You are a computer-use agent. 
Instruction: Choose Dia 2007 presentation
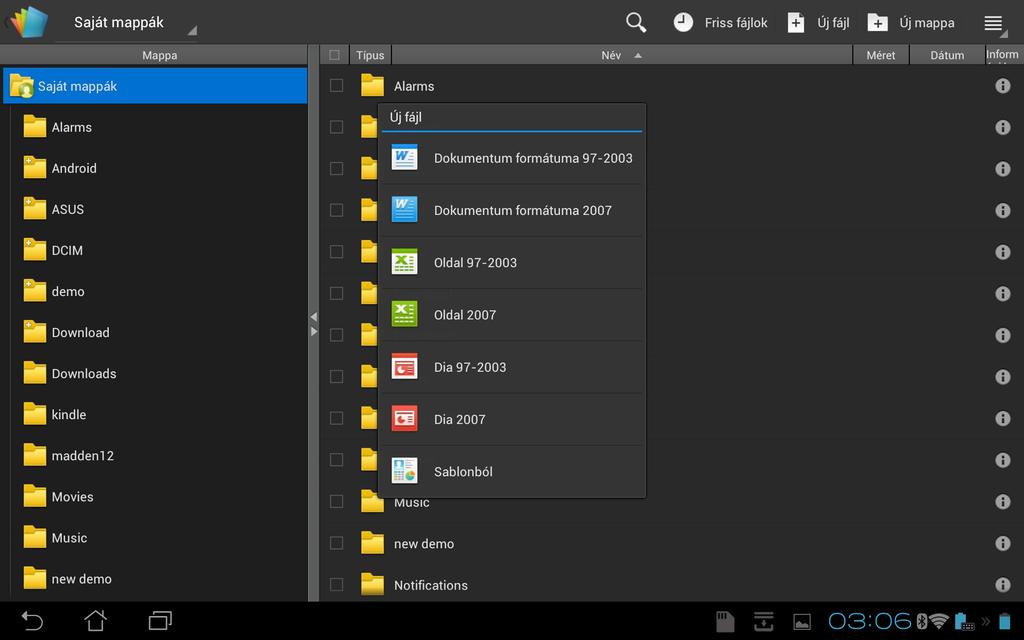tap(512, 419)
